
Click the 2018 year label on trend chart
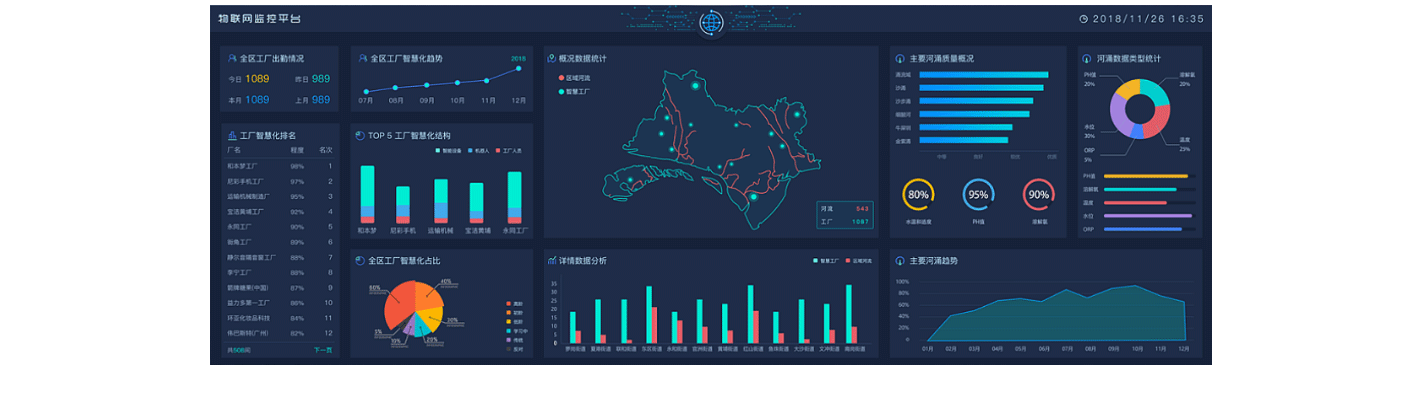pyautogui.click(x=518, y=58)
